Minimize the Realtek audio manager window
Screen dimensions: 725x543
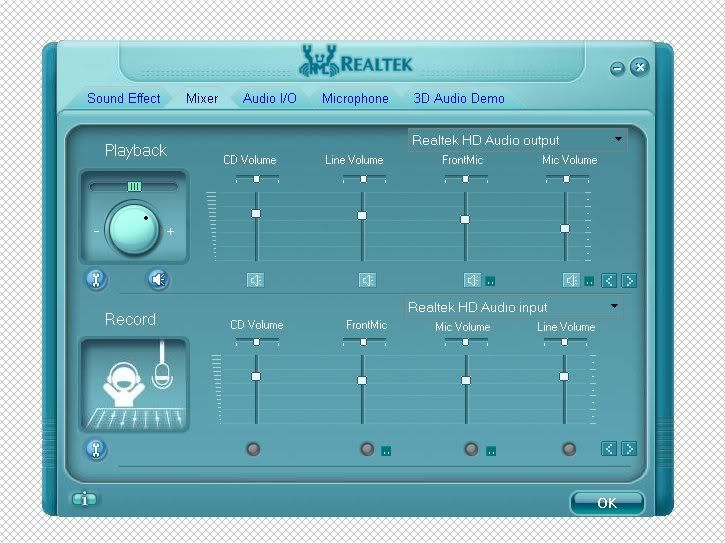(617, 69)
